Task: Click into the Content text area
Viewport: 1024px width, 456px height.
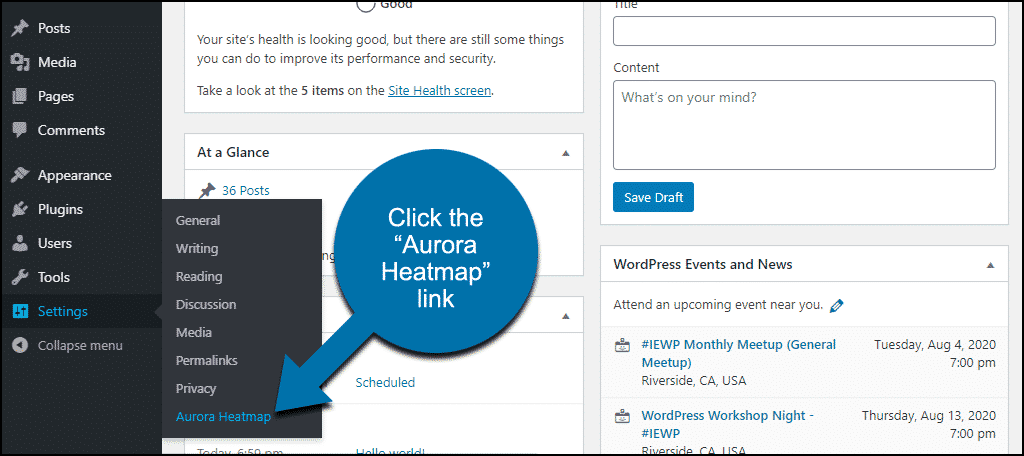Action: tap(804, 125)
